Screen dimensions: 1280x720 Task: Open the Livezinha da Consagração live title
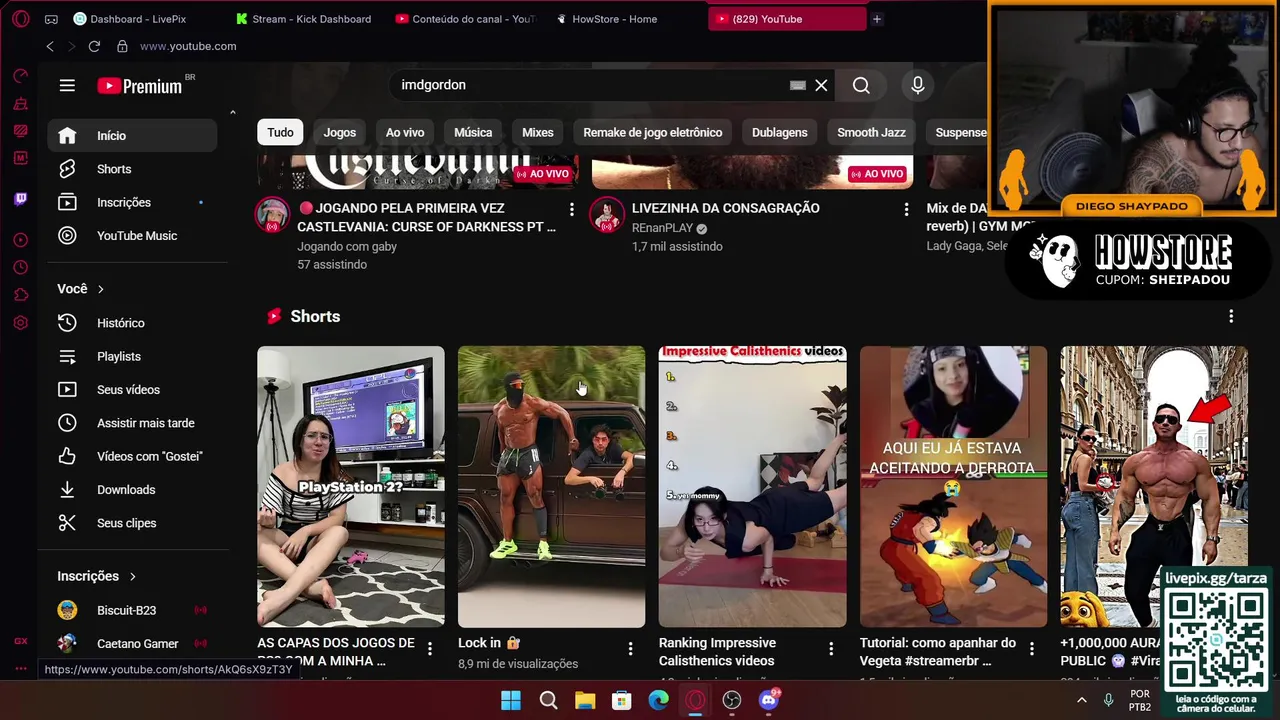(726, 208)
